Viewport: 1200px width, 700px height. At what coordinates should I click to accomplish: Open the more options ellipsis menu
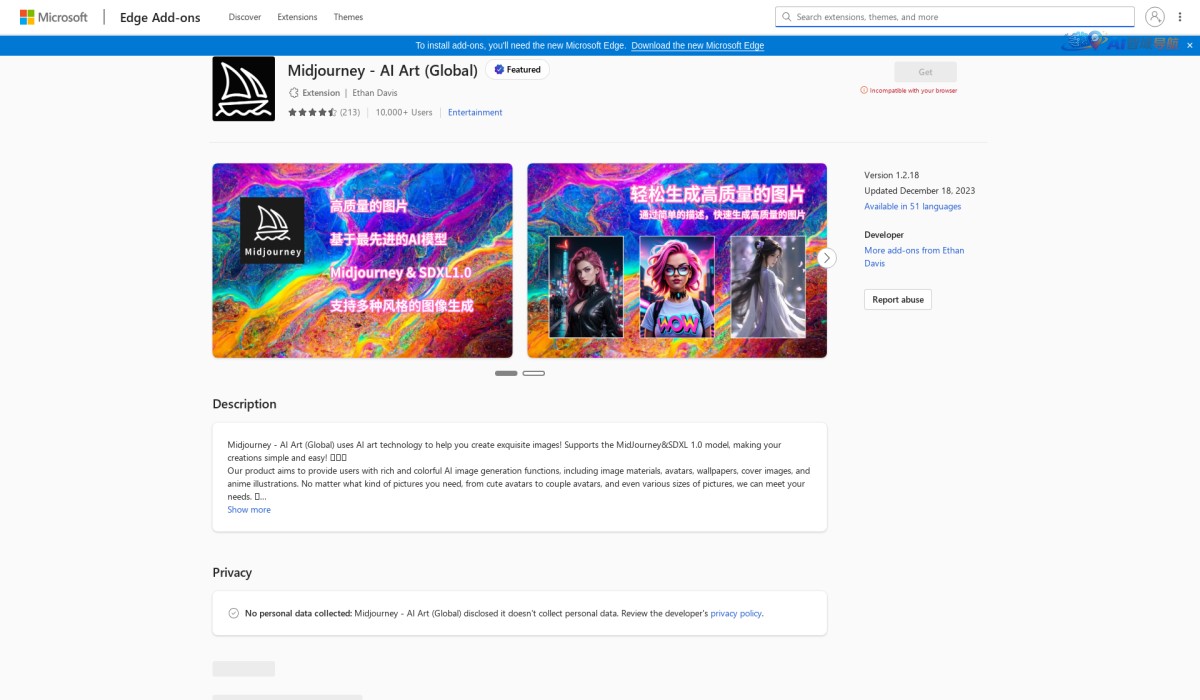point(1180,16)
